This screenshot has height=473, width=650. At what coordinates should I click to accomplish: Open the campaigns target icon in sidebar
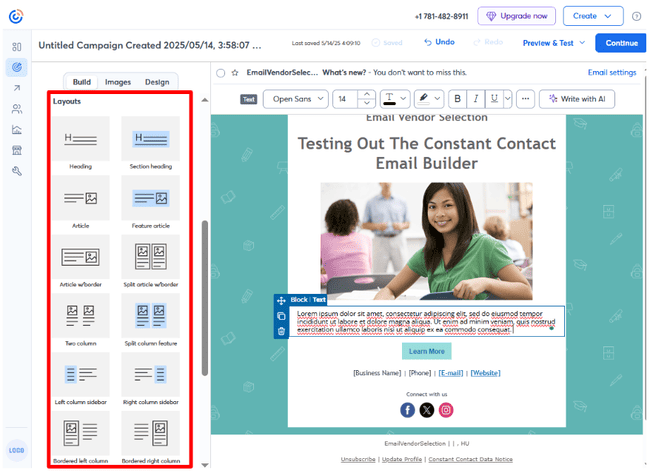[17, 67]
